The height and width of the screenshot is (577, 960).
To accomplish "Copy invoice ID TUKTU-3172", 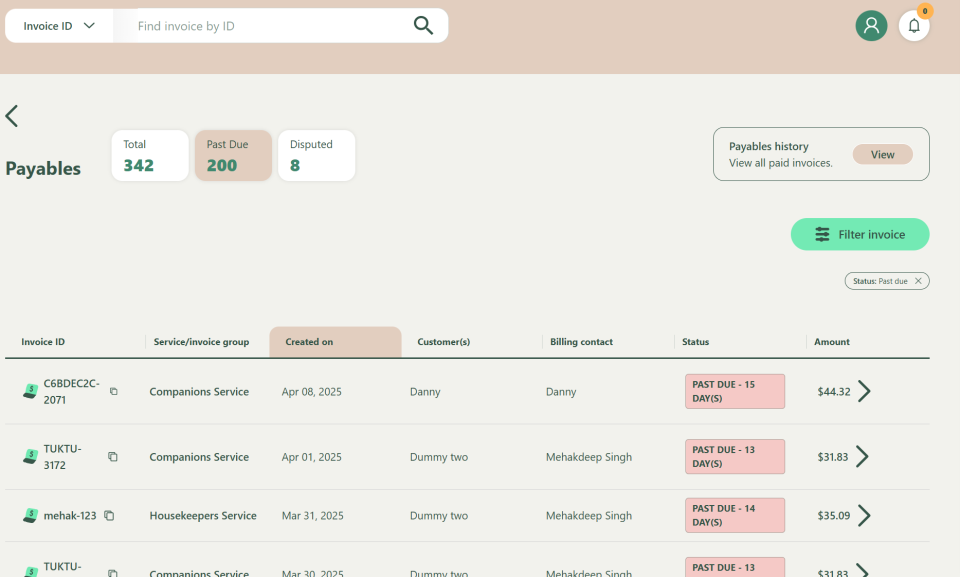I will point(112,457).
